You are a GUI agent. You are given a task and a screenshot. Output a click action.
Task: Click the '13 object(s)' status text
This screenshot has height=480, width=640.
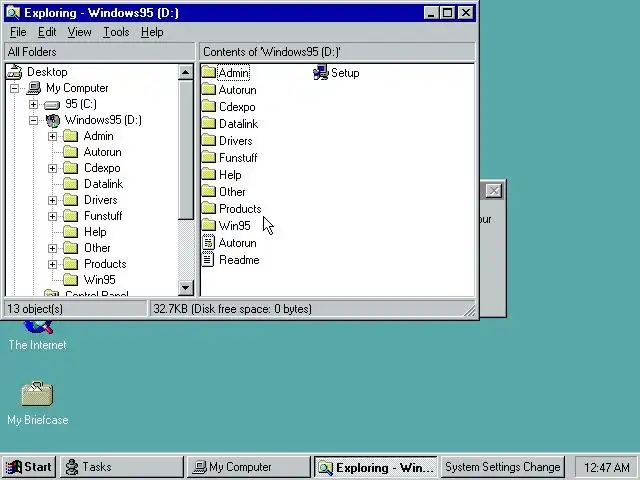(x=35, y=309)
